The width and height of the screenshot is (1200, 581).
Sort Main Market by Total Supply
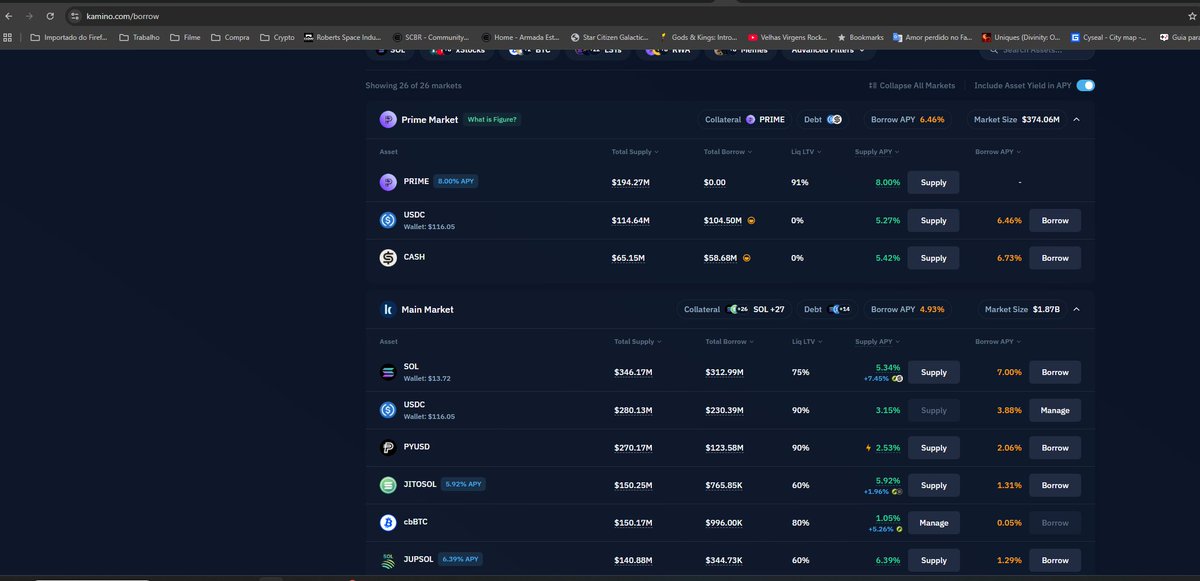pyautogui.click(x=637, y=342)
